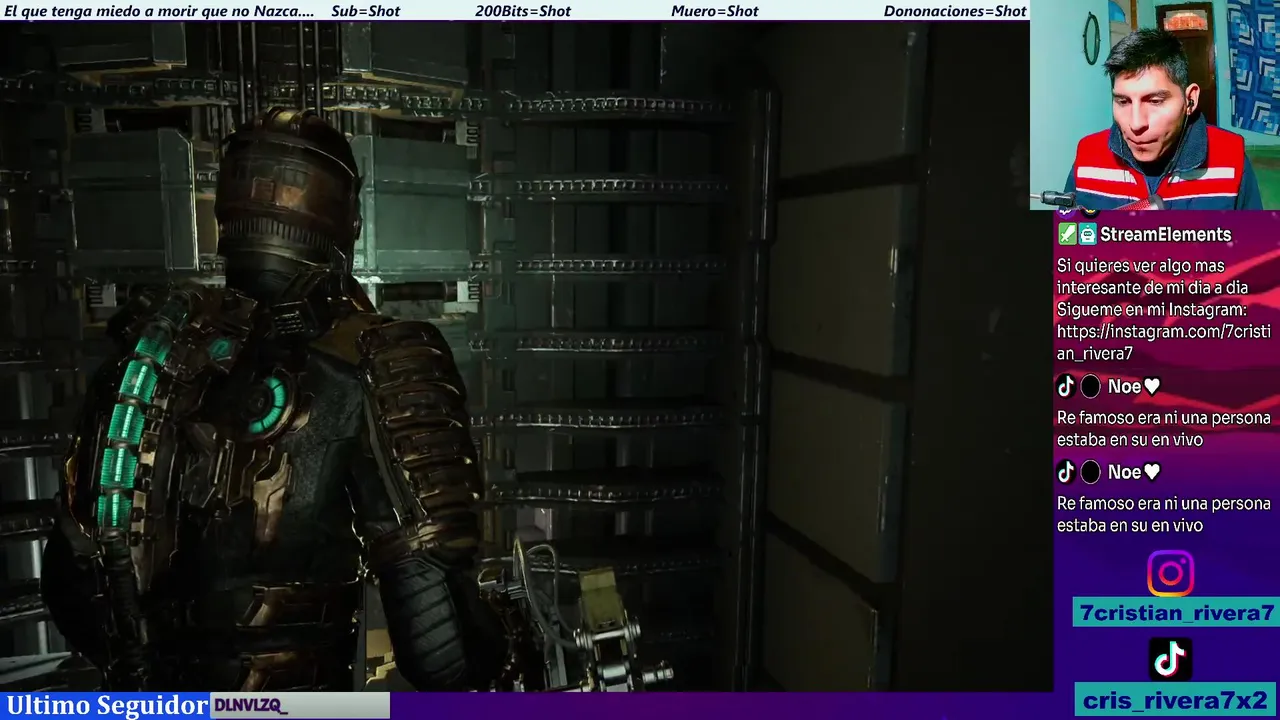Click the cris_rivera7x2 TikTok handle label

click(1177, 700)
